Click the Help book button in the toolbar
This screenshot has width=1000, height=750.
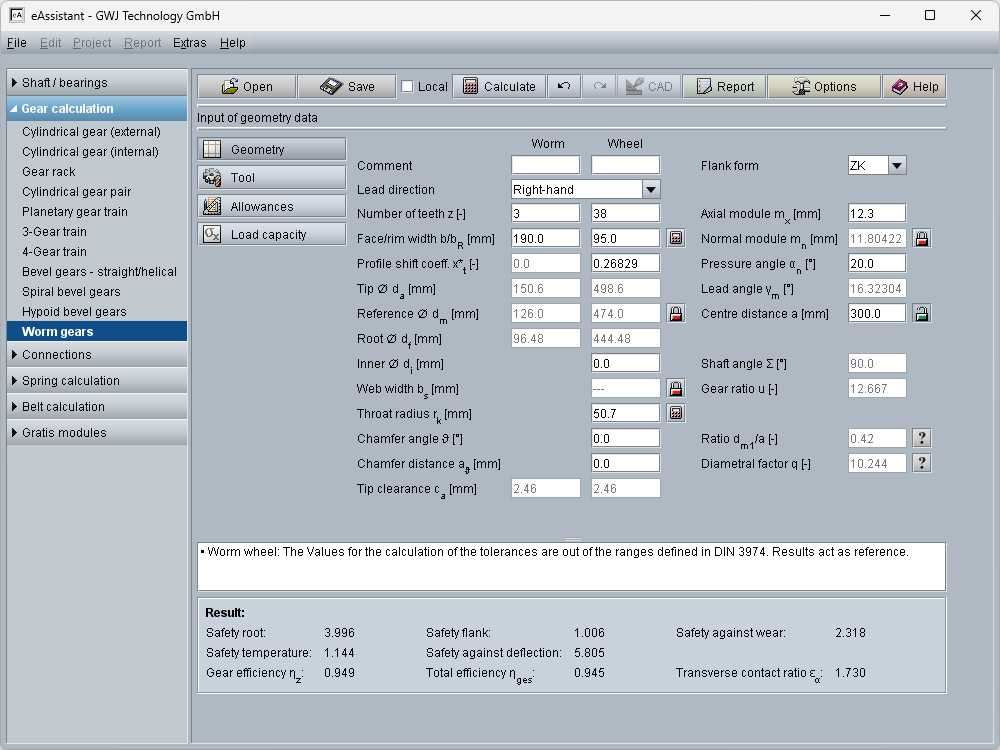pos(914,87)
